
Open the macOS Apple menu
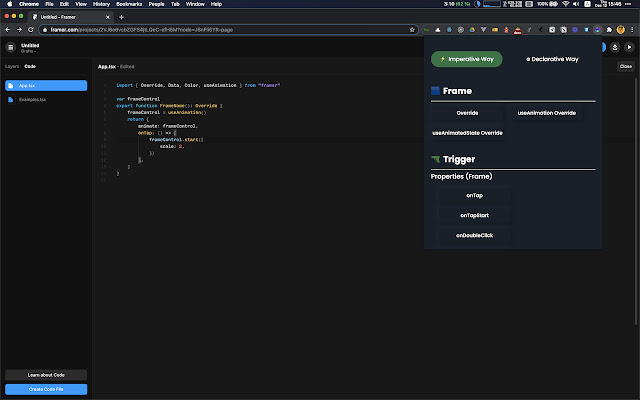[x=9, y=4]
